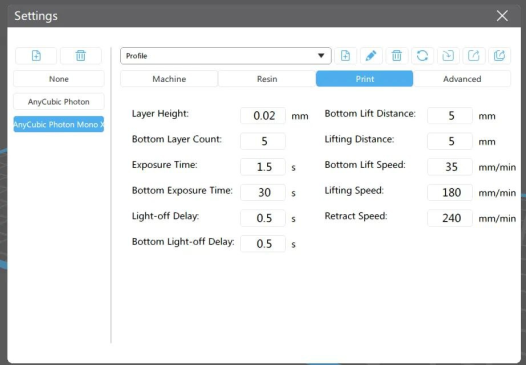Click the Retract Speed value field
This screenshot has height=365, width=526.
[x=450, y=218]
